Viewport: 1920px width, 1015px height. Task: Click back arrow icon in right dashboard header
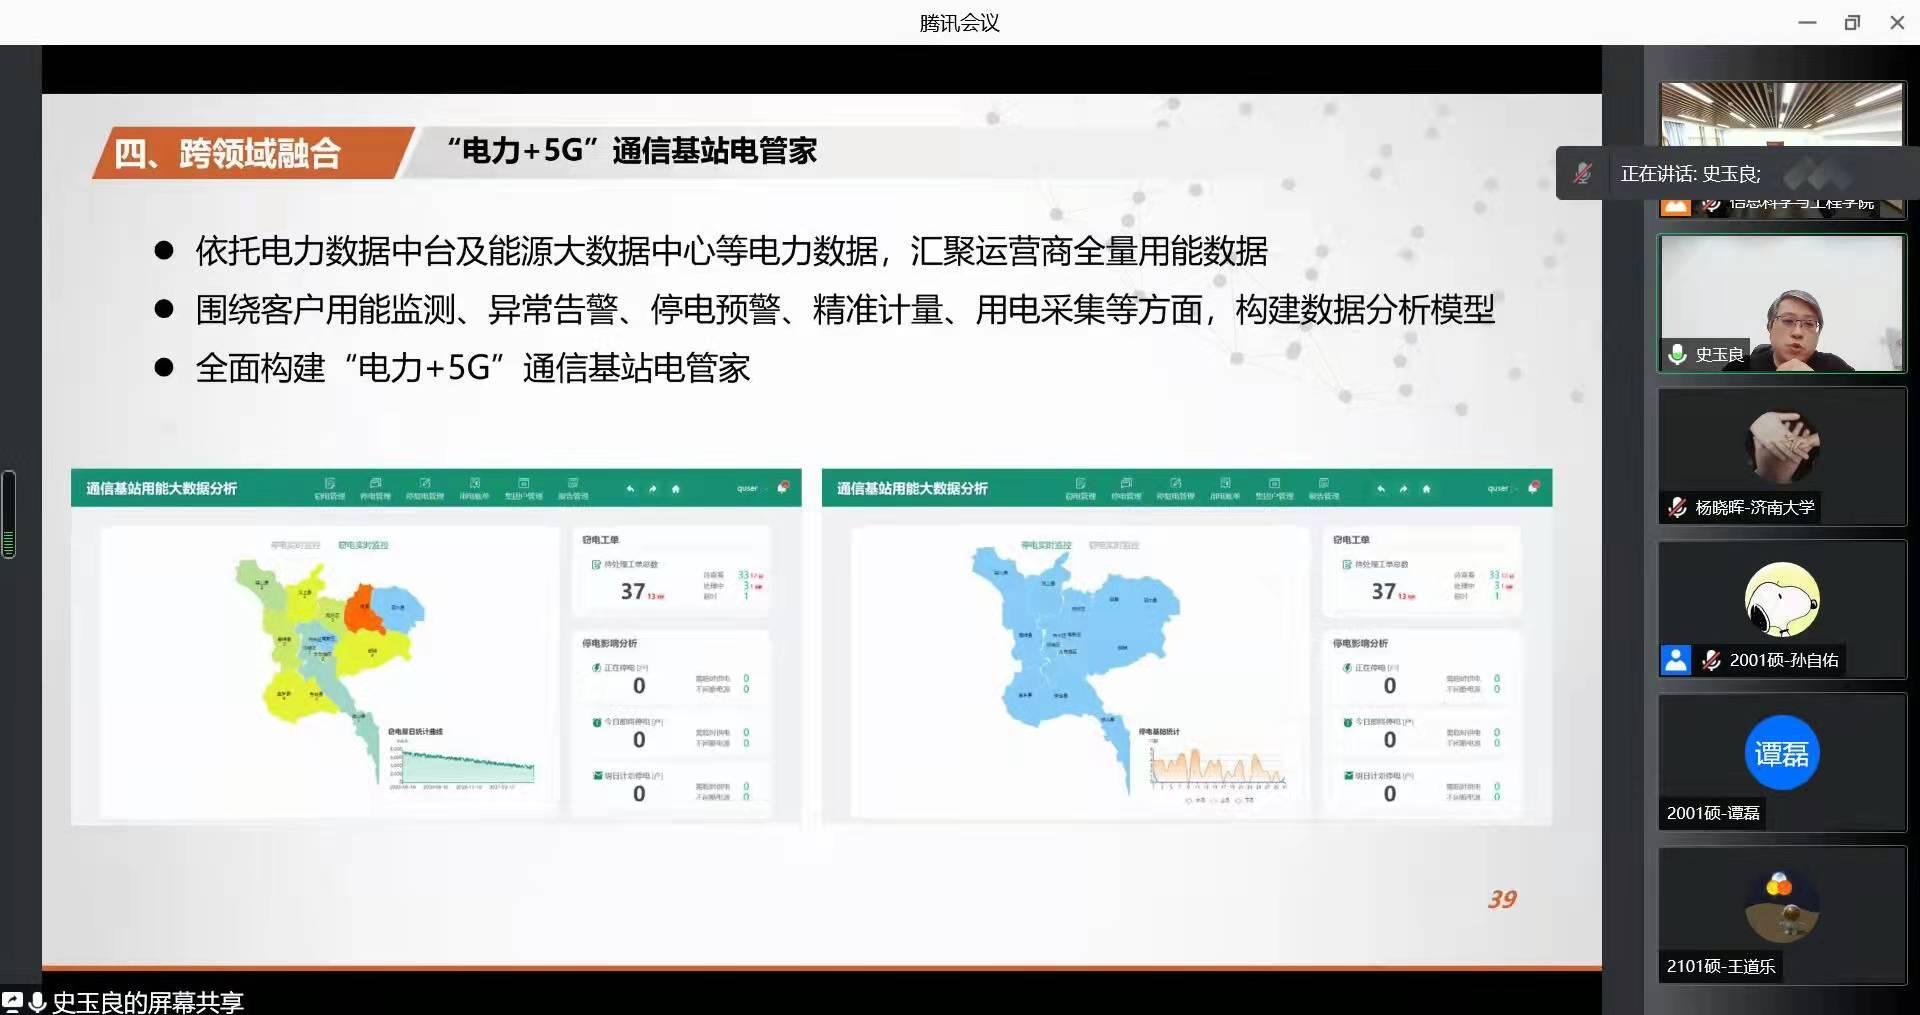[x=1381, y=489]
